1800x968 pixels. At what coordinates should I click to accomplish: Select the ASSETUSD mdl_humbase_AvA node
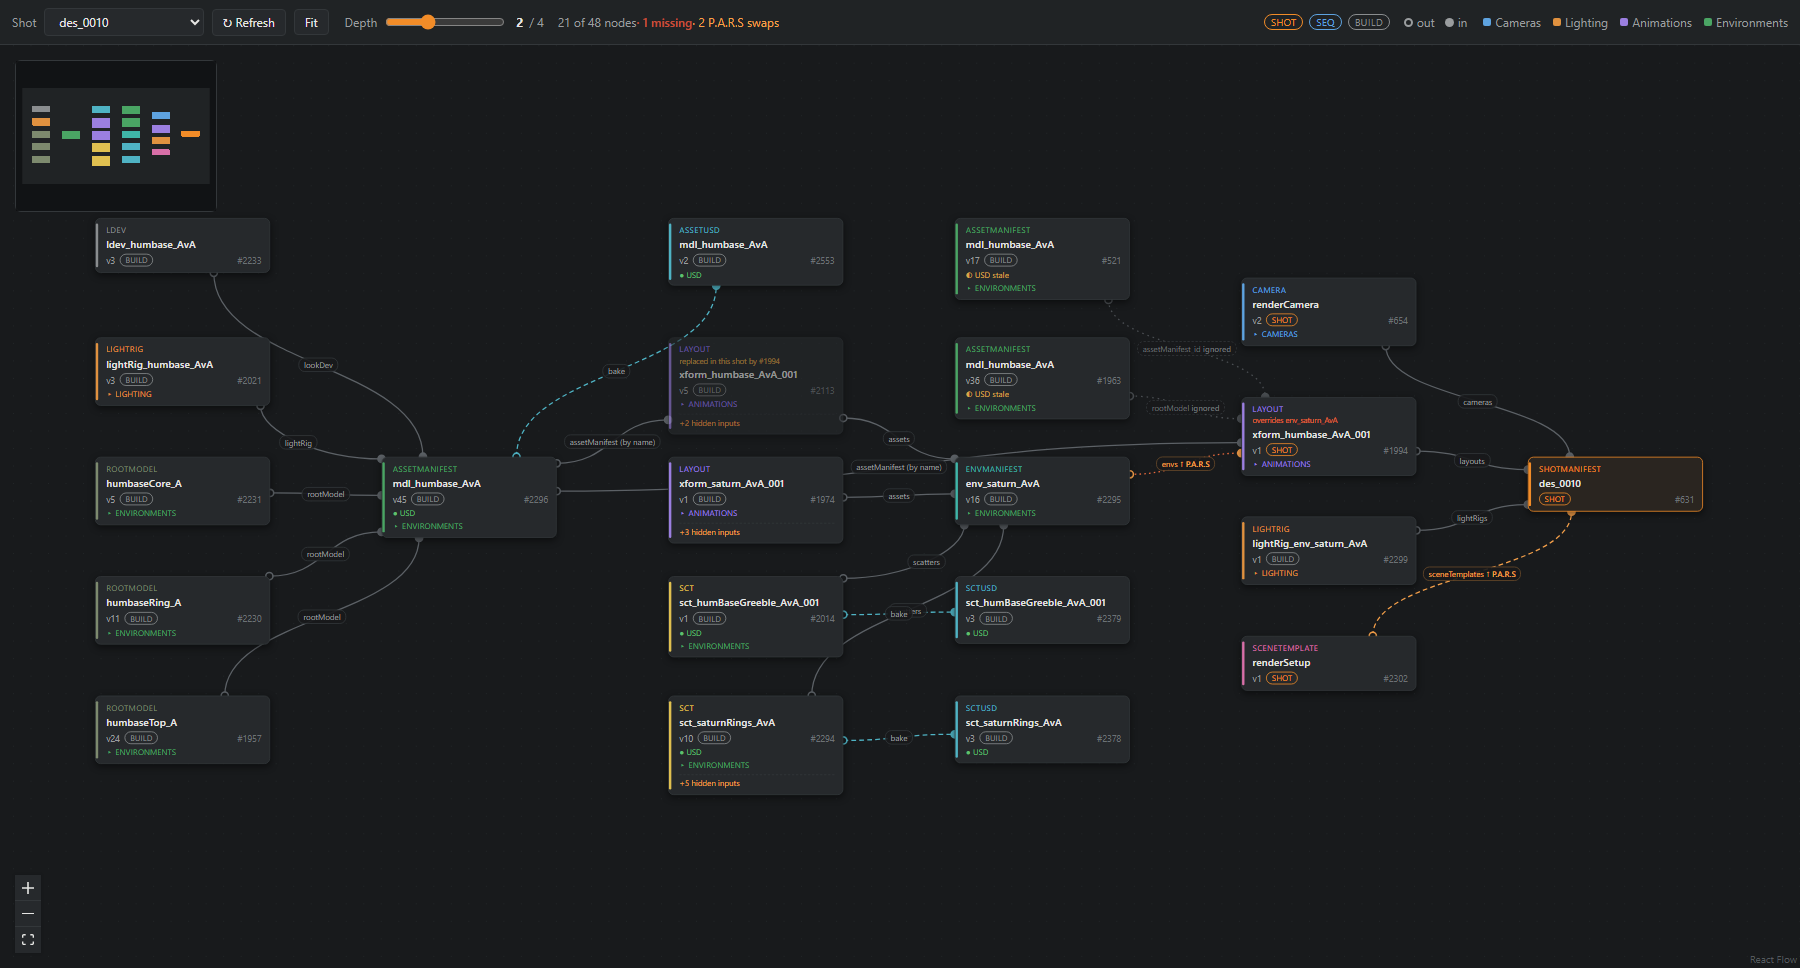click(x=756, y=252)
